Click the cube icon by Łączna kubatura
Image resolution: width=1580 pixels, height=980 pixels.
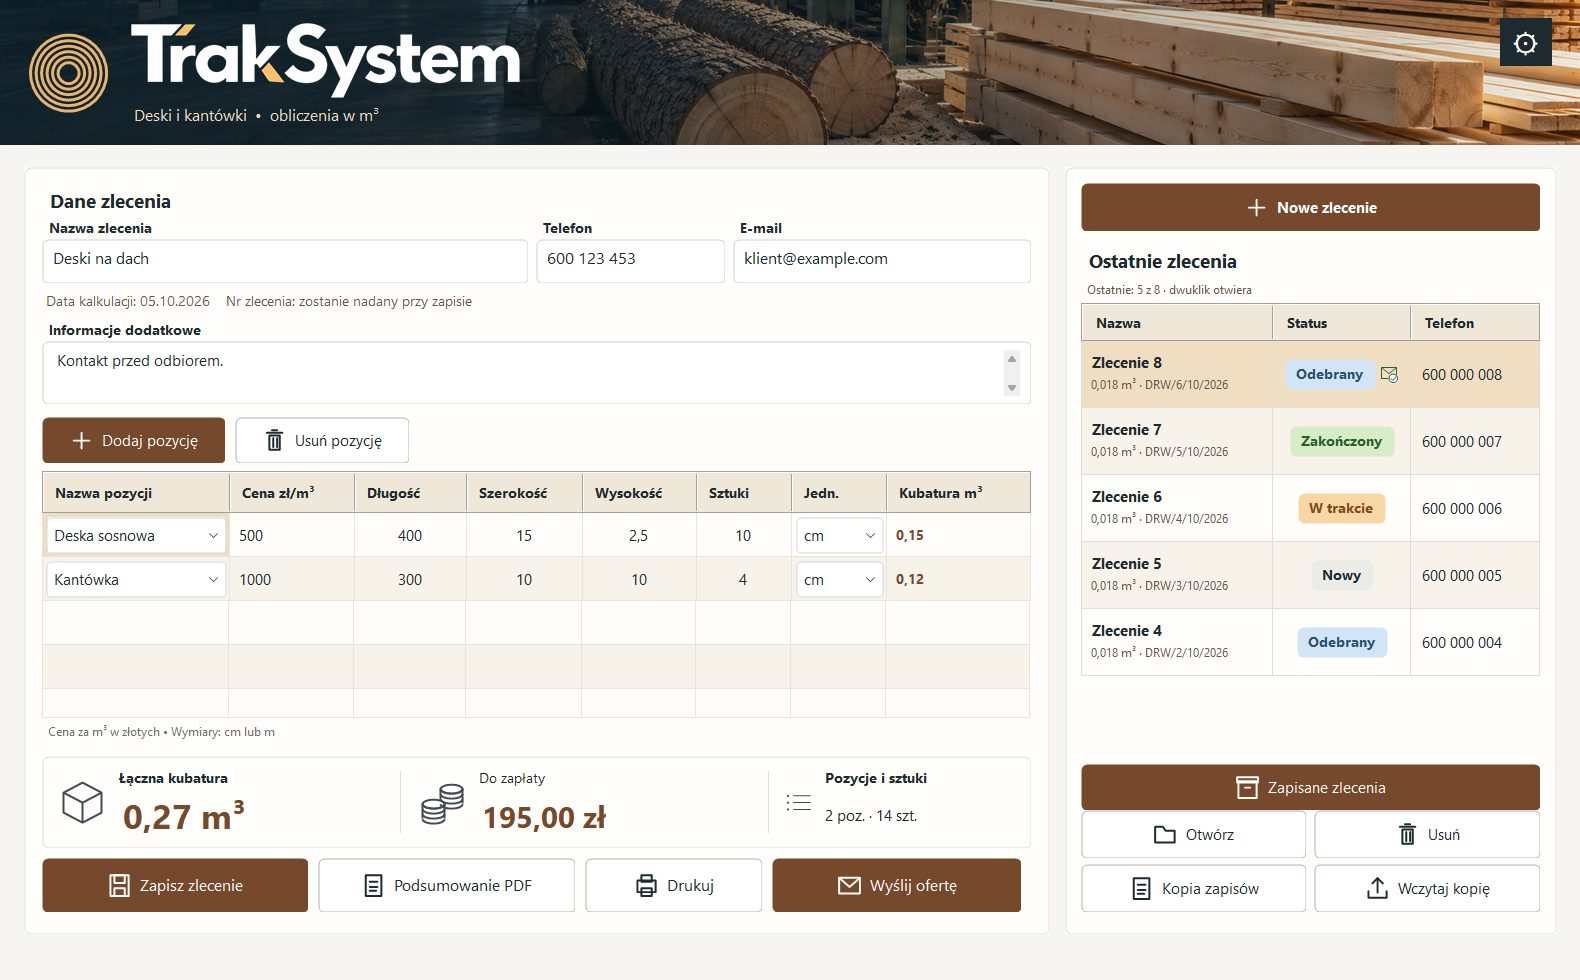click(x=82, y=802)
